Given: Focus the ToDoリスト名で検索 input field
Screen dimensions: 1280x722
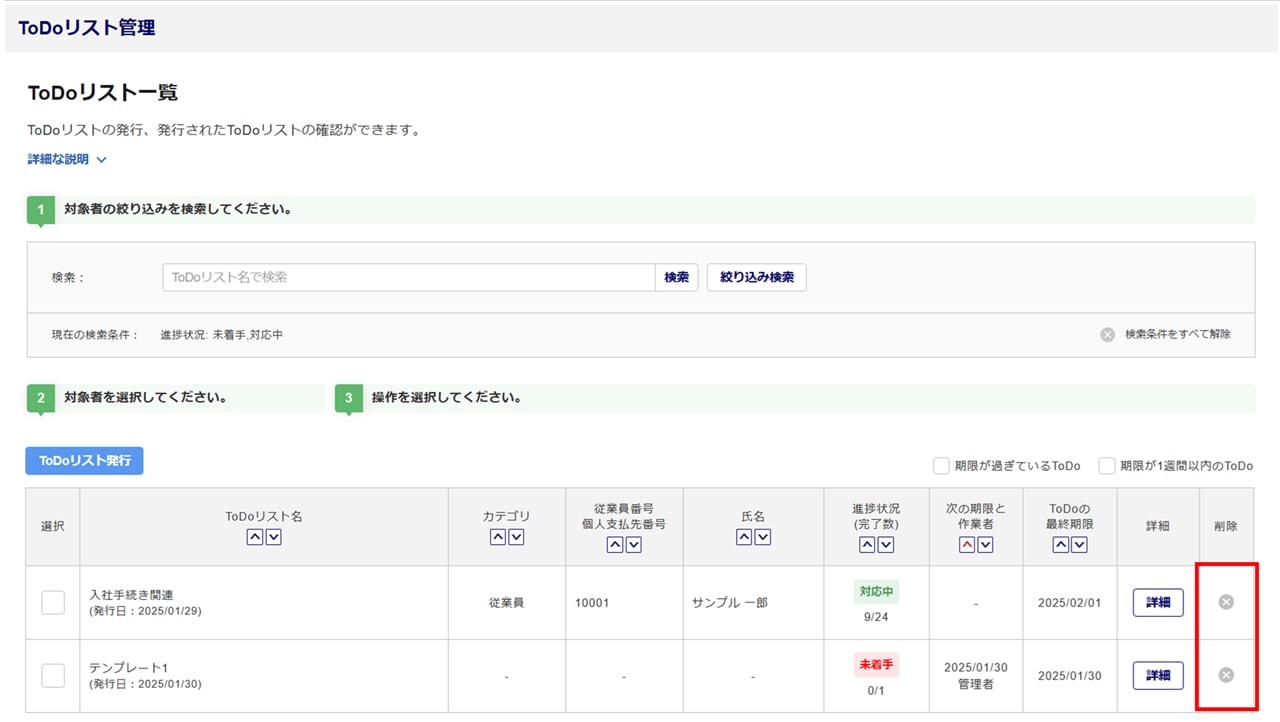Looking at the screenshot, I should tap(408, 277).
